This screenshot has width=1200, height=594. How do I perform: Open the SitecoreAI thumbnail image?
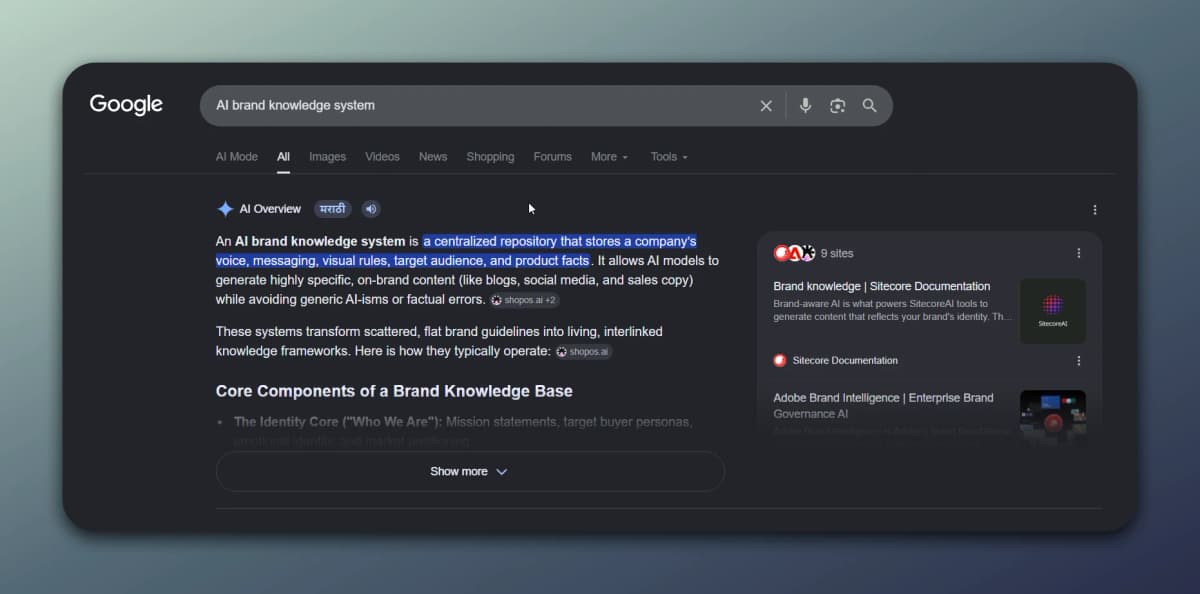coord(1053,311)
